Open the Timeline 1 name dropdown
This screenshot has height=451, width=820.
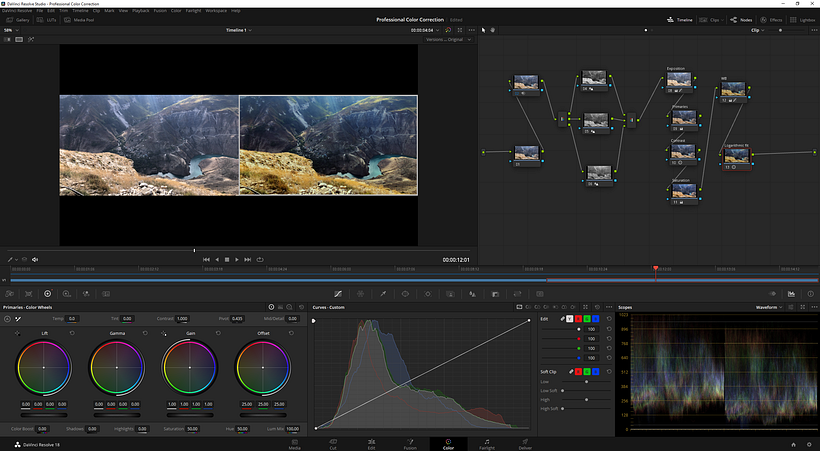(x=238, y=30)
